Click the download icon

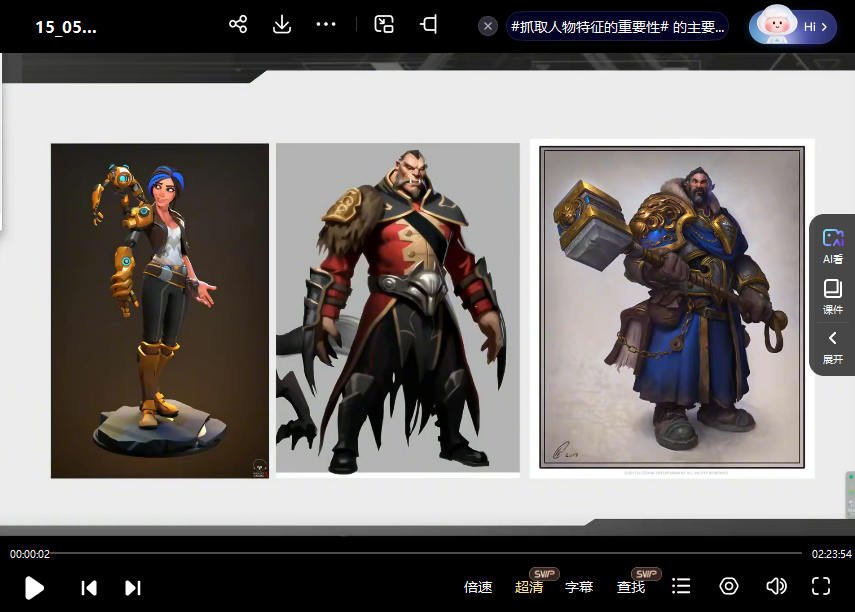click(282, 25)
